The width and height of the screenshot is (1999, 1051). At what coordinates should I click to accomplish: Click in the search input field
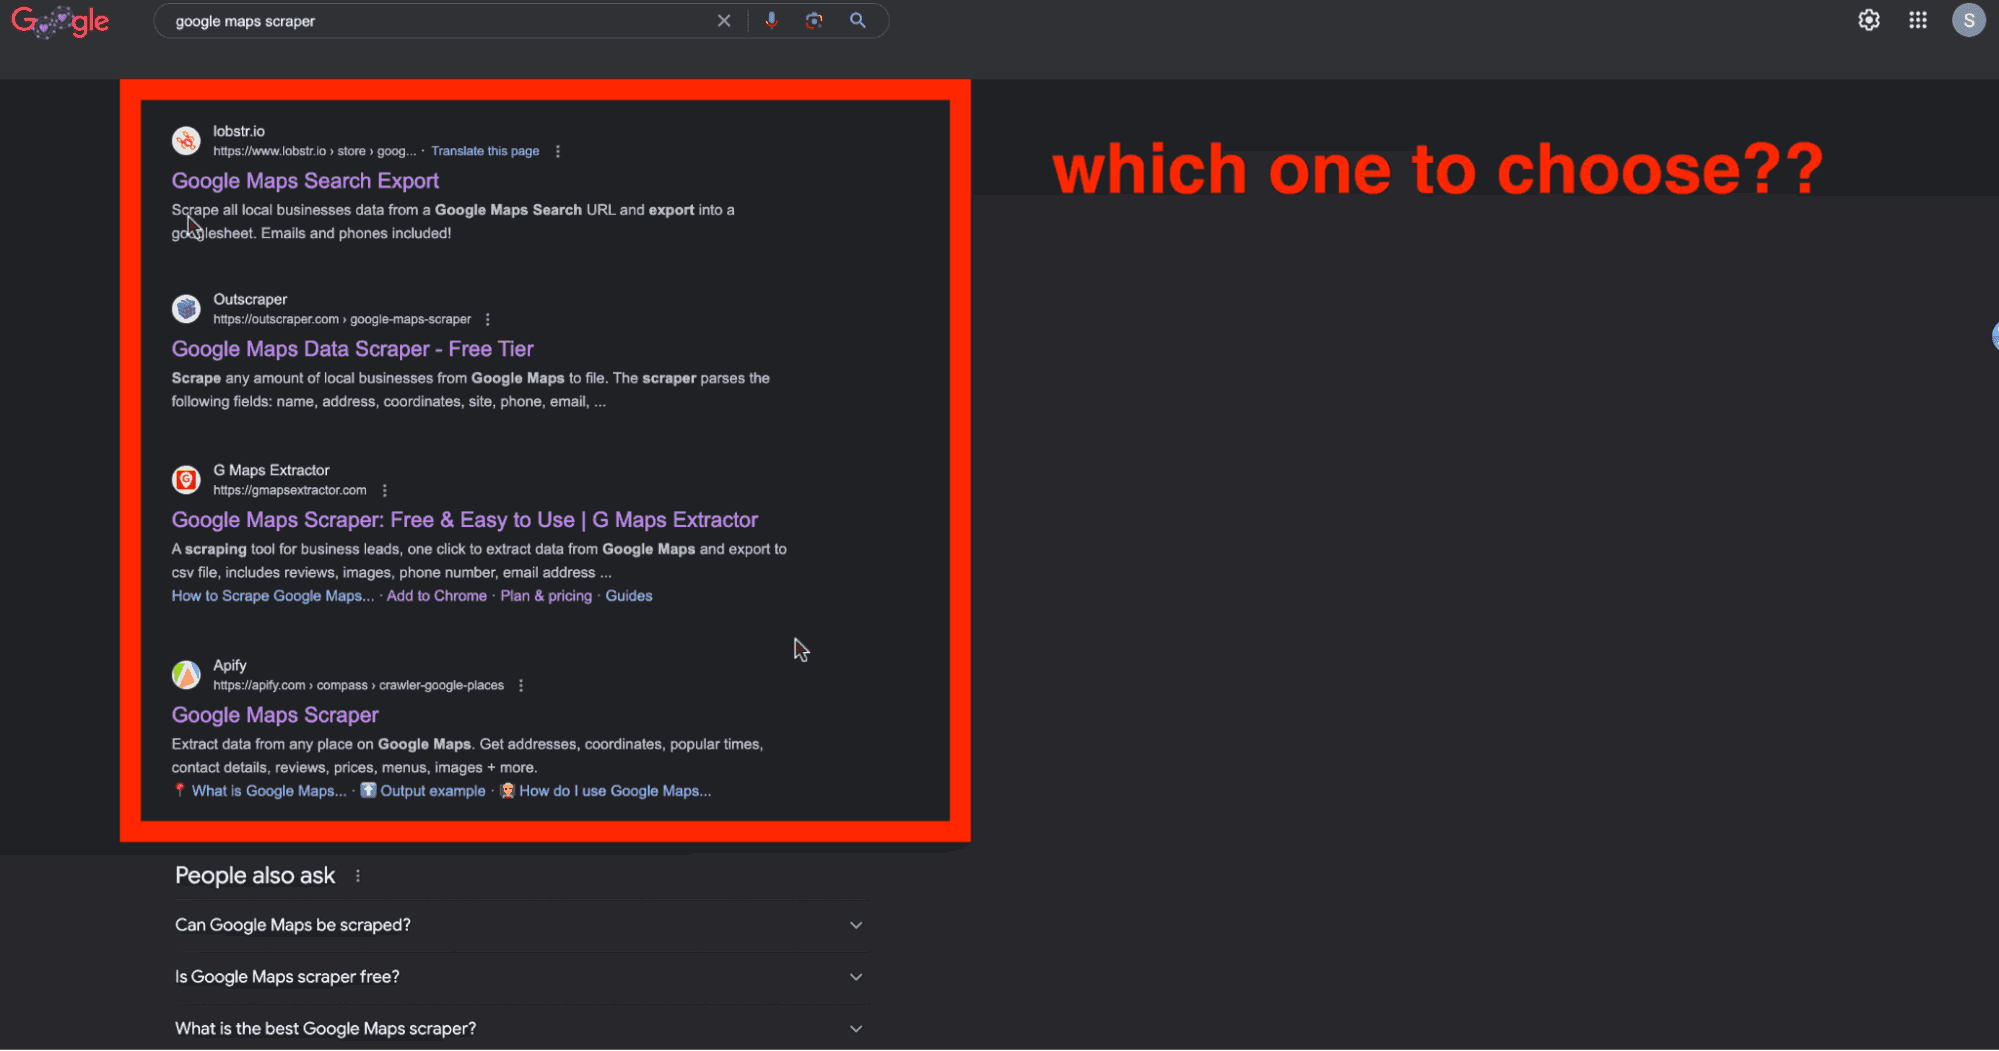(440, 21)
